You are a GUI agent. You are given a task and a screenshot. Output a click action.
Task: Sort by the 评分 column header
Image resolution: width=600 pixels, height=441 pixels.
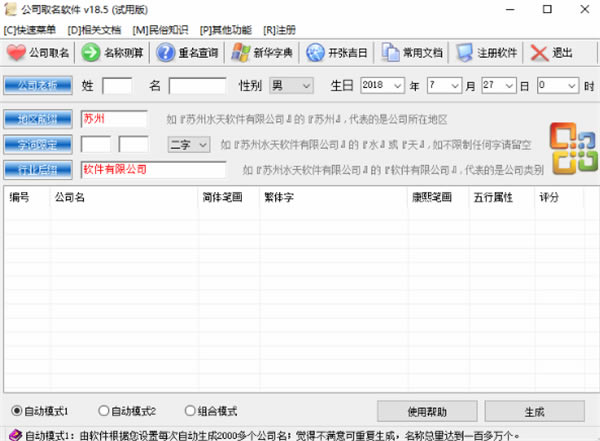[x=549, y=197]
